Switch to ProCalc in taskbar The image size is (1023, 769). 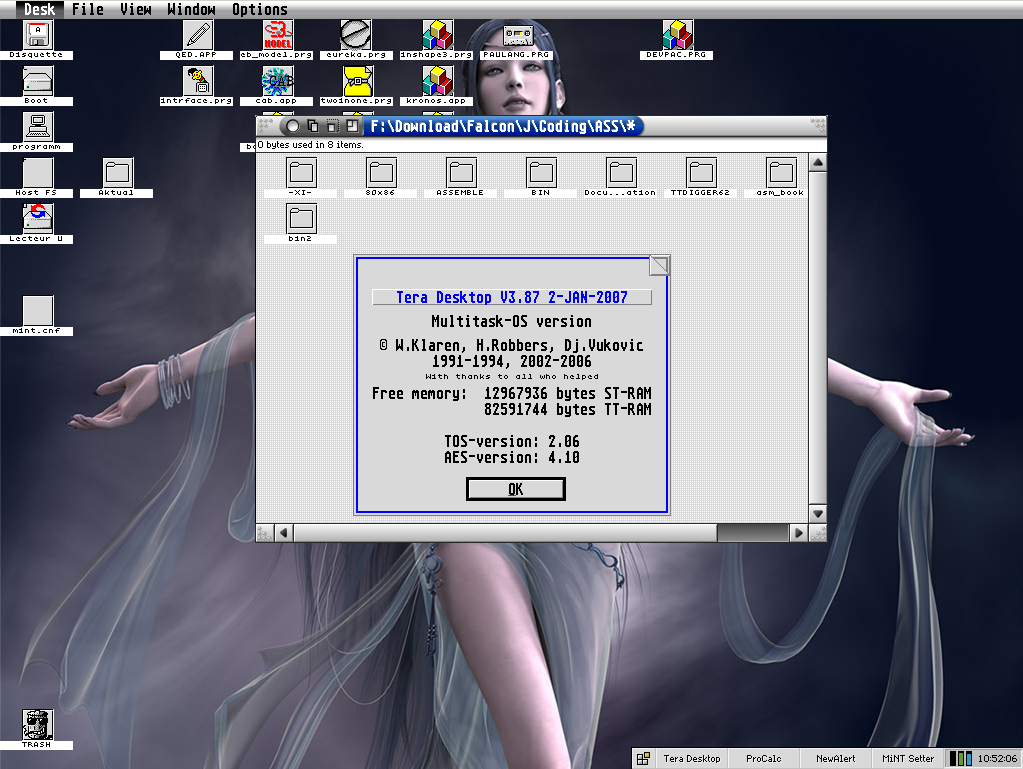[x=763, y=759]
